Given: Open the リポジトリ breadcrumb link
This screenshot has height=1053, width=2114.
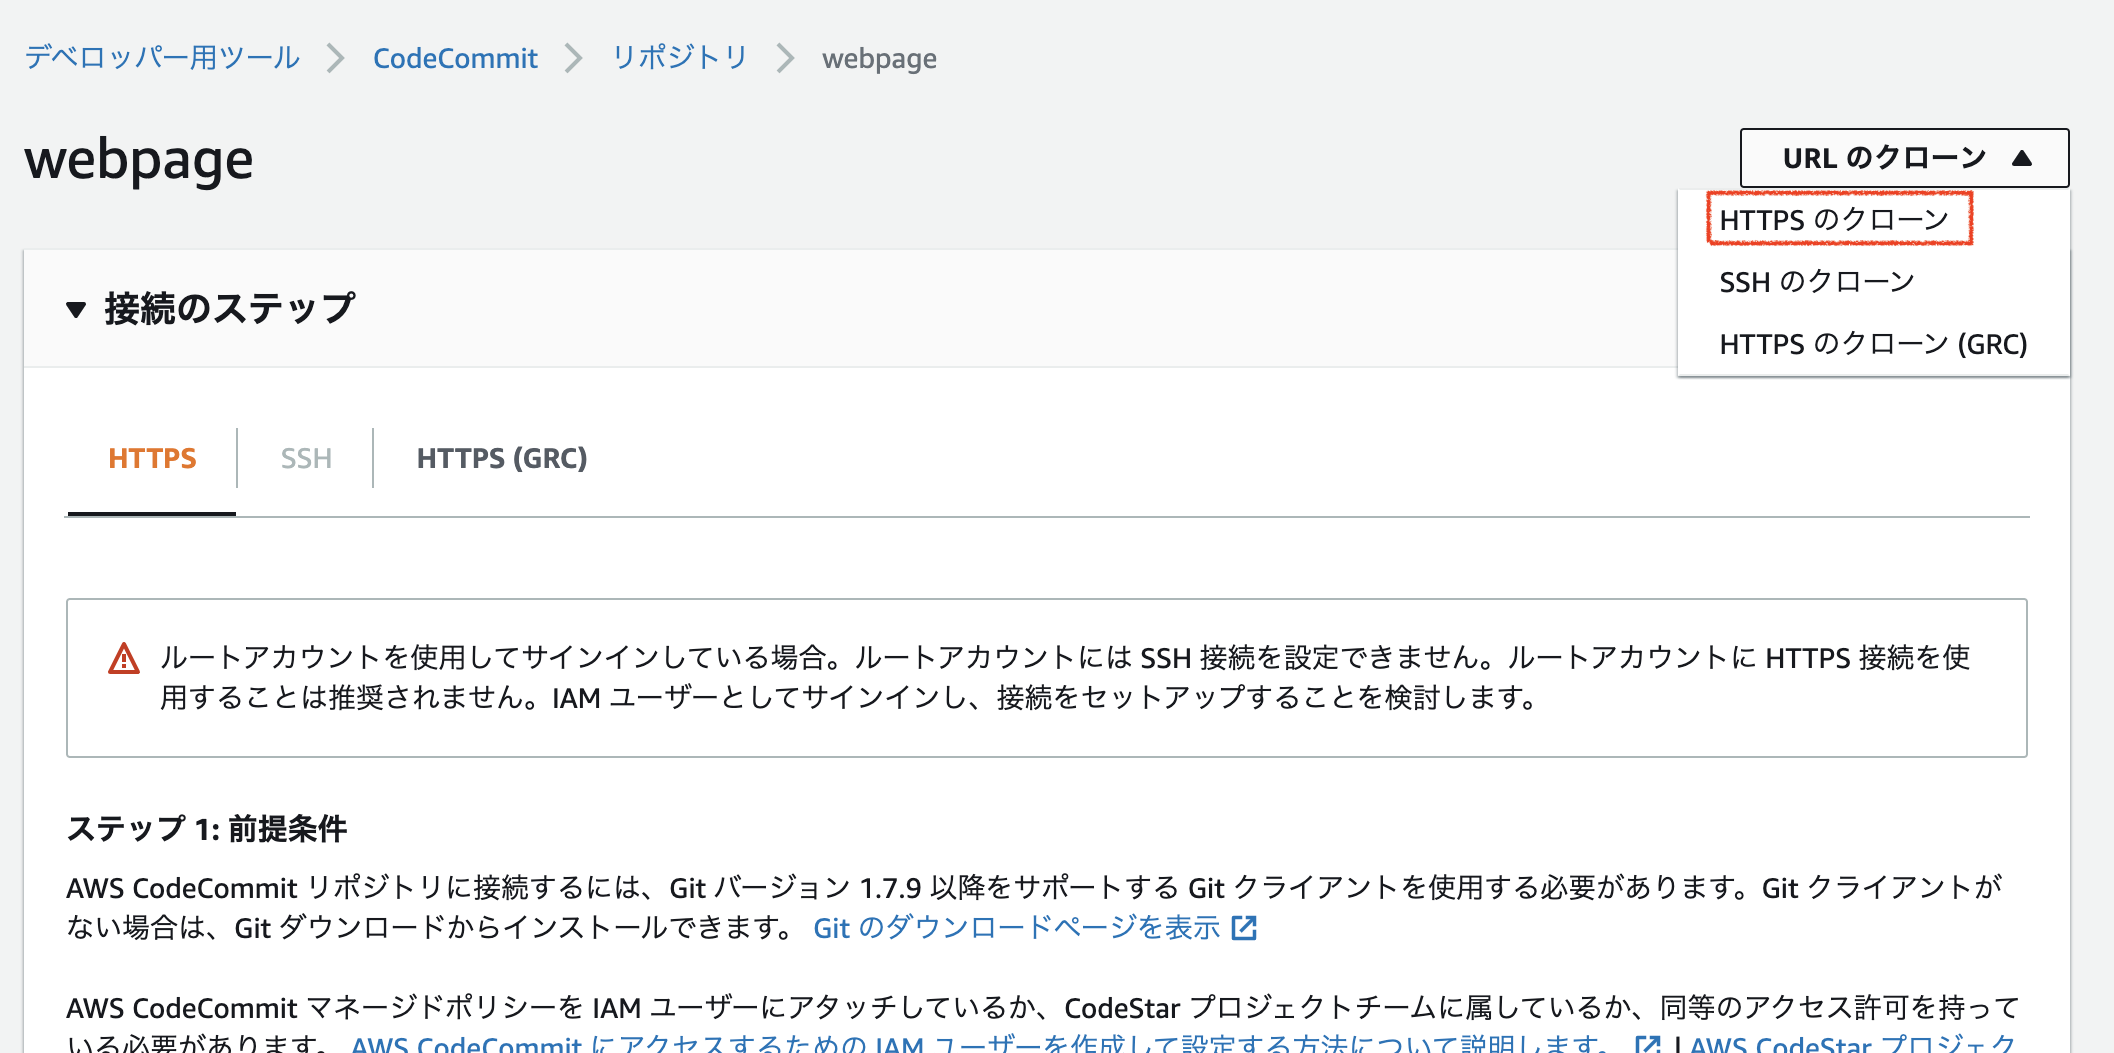Looking at the screenshot, I should (x=680, y=58).
